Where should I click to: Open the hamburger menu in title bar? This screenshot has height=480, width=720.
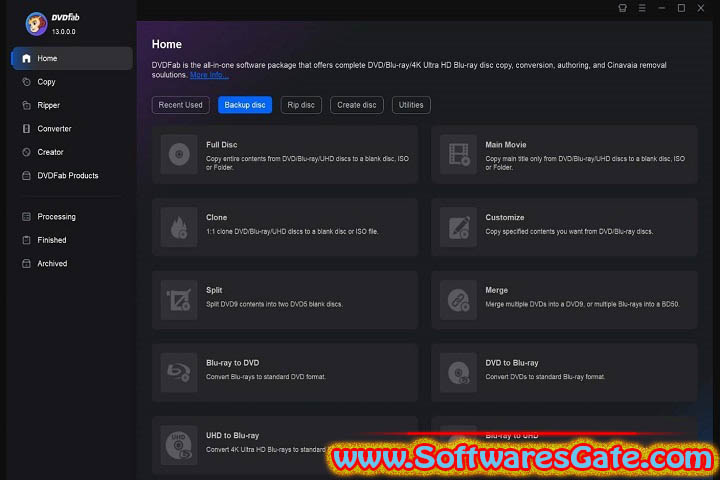642,8
